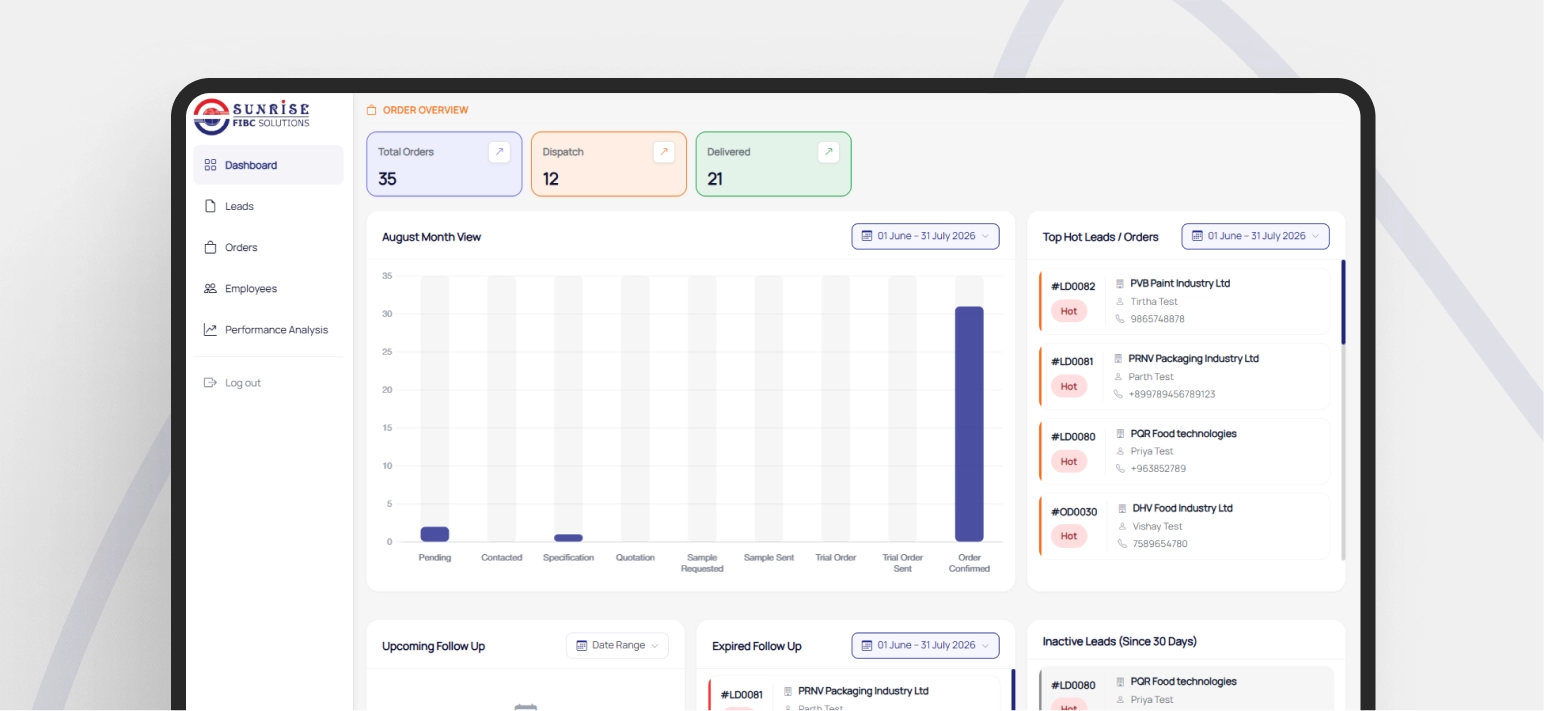Click phone number +963852789
The image size is (1544, 711).
click(1158, 468)
